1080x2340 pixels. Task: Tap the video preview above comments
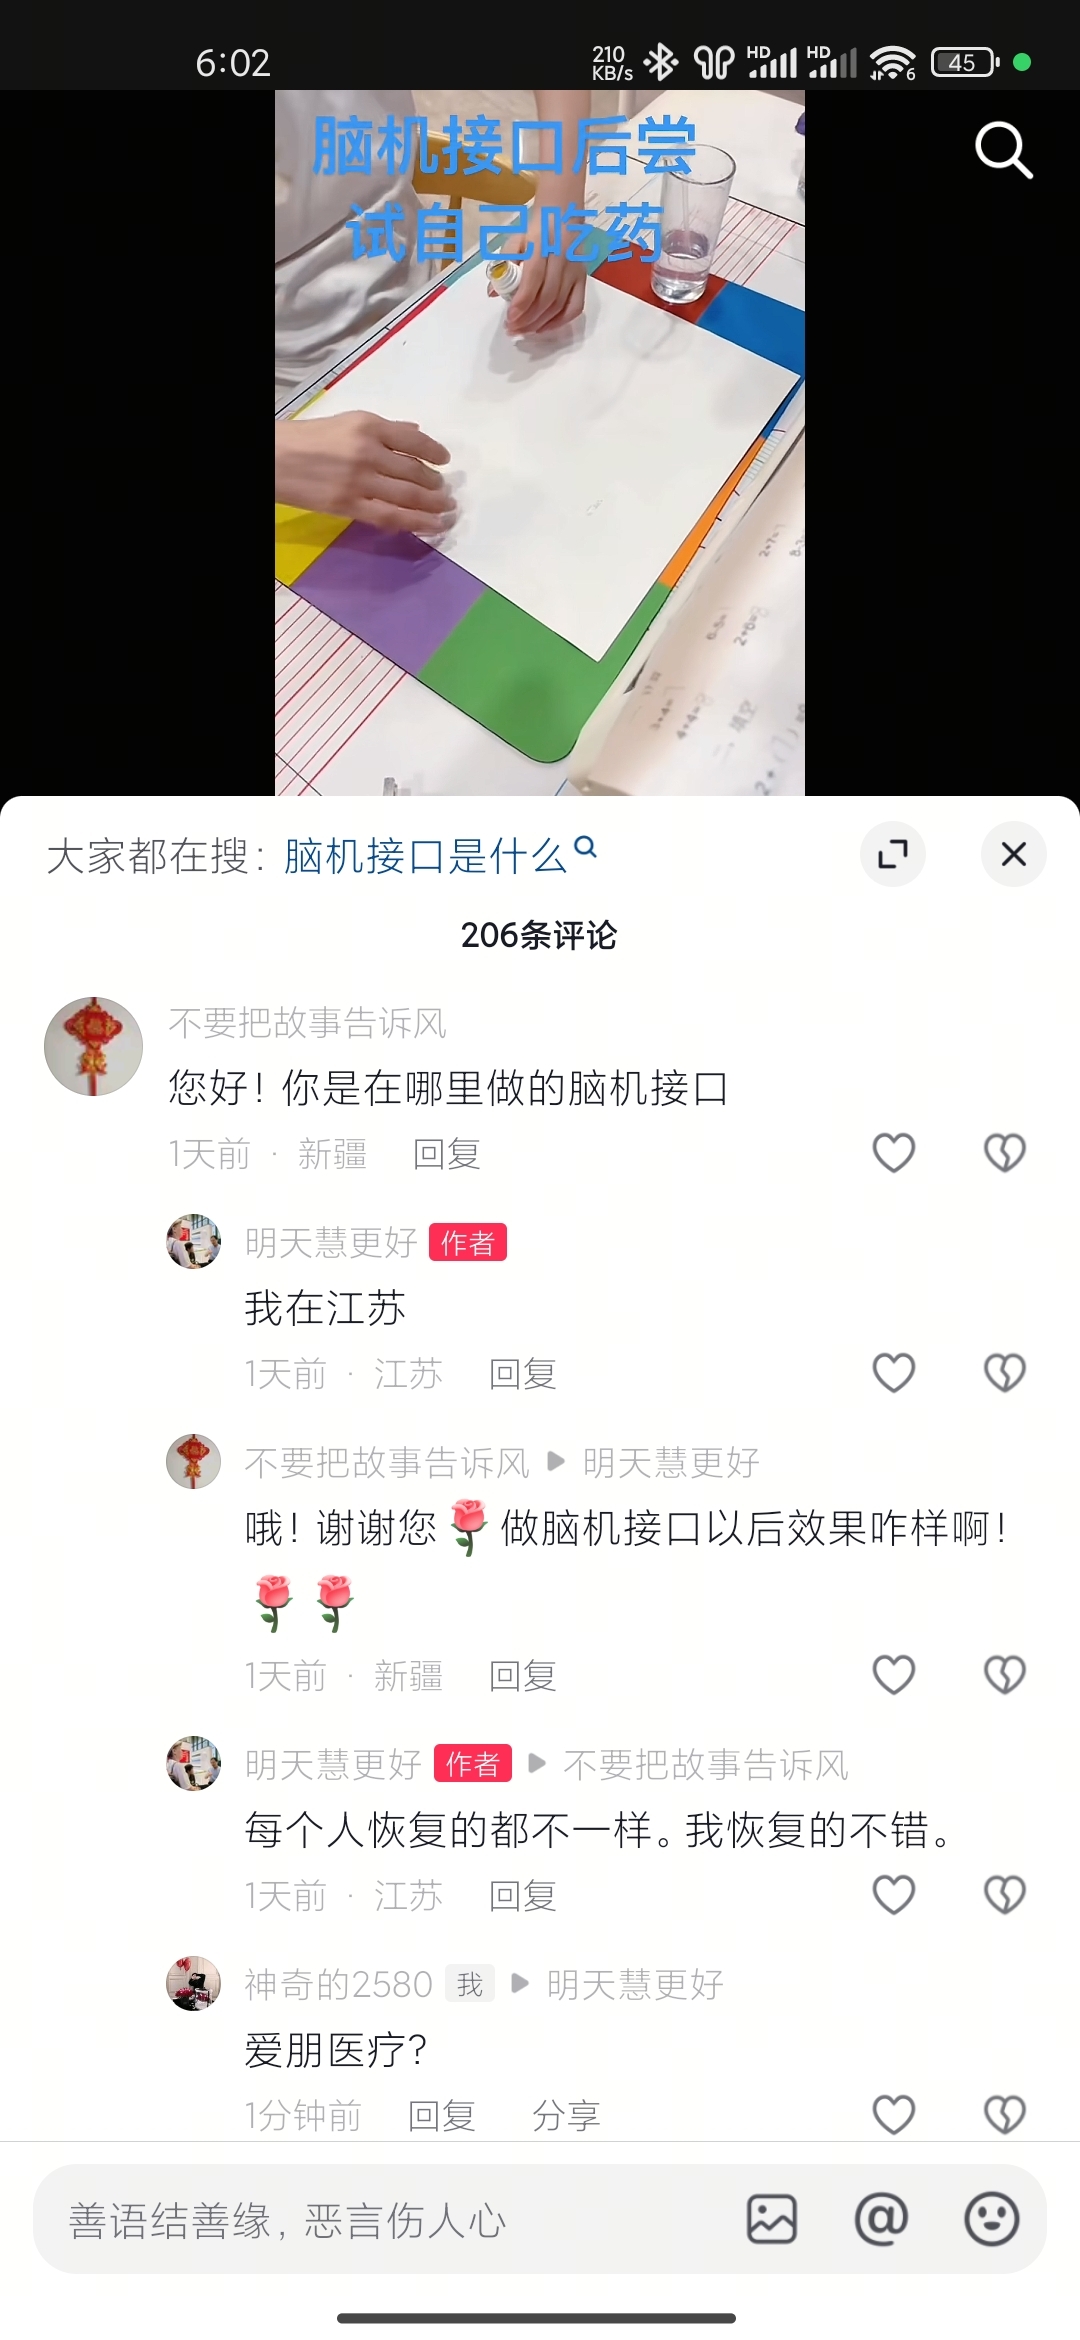coord(540,443)
